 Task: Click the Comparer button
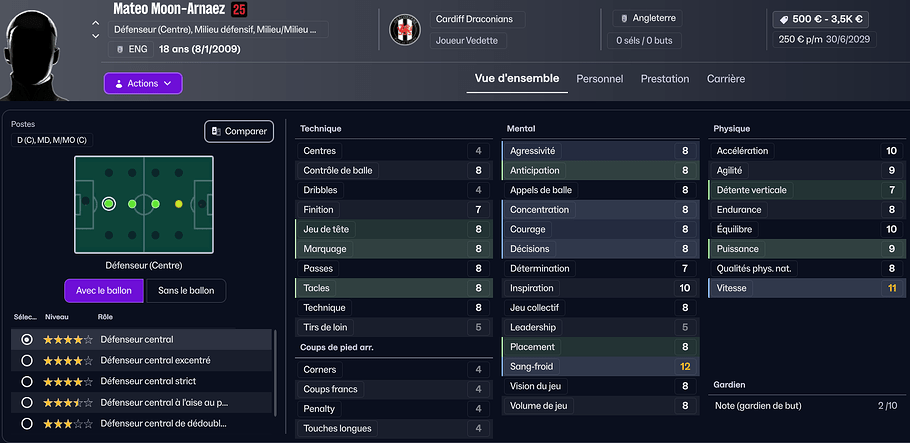tap(239, 131)
